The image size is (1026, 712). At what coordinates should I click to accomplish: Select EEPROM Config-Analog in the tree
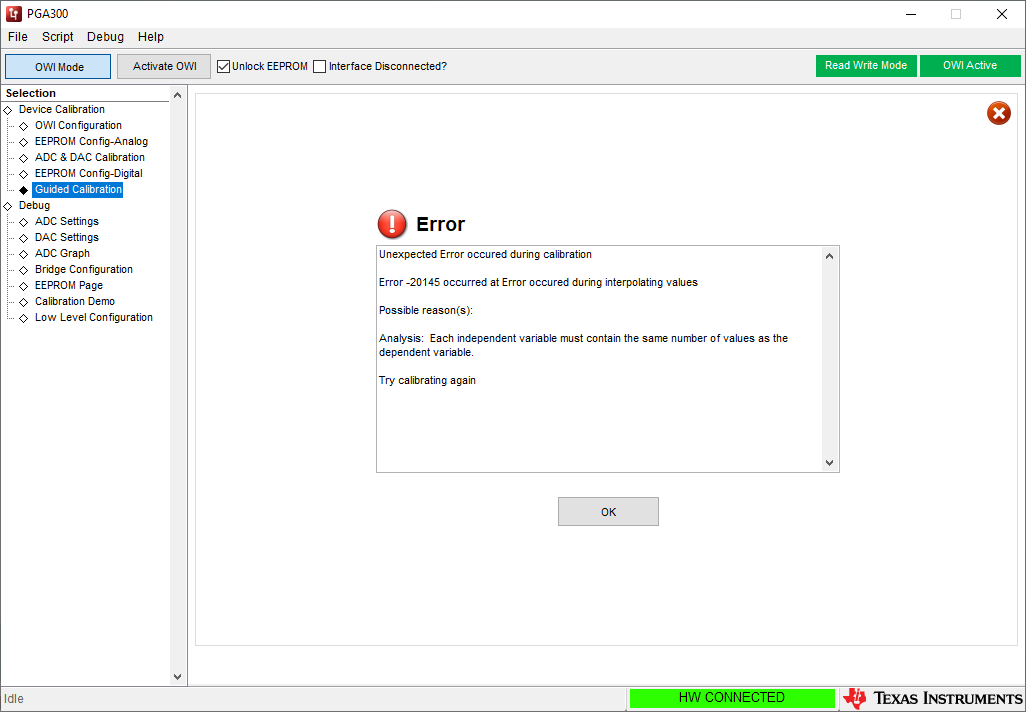[91, 141]
